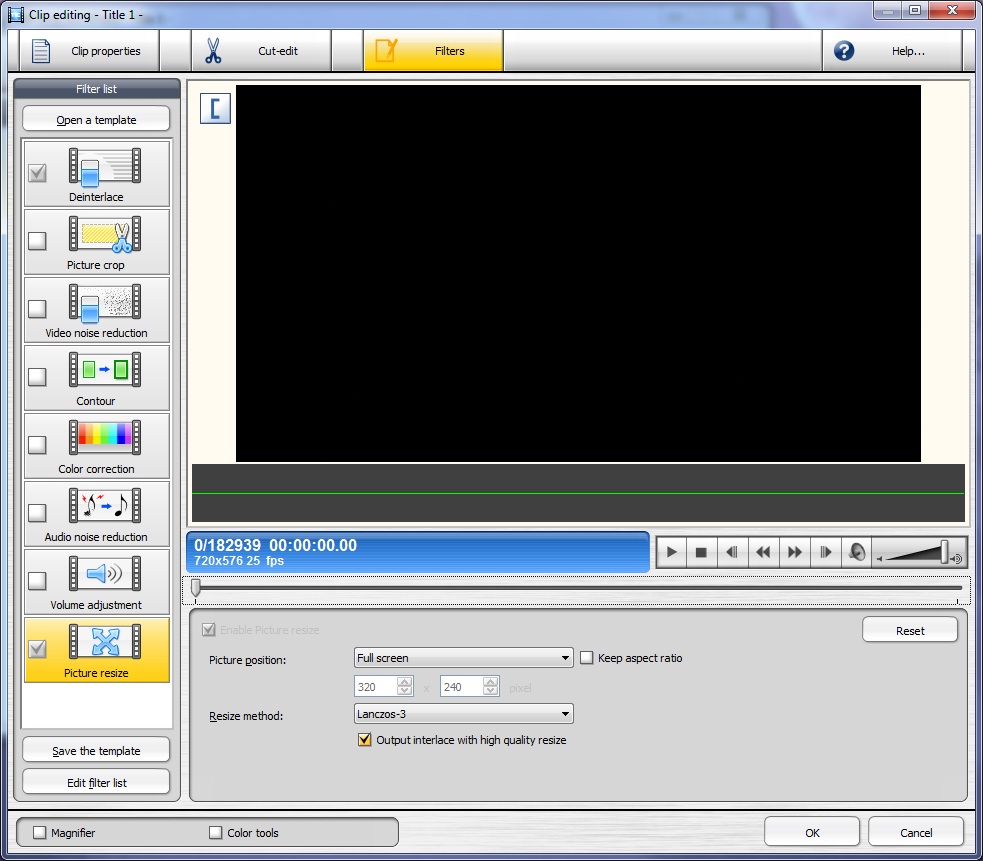Reset the picture resize settings
983x861 pixels.
click(910, 630)
